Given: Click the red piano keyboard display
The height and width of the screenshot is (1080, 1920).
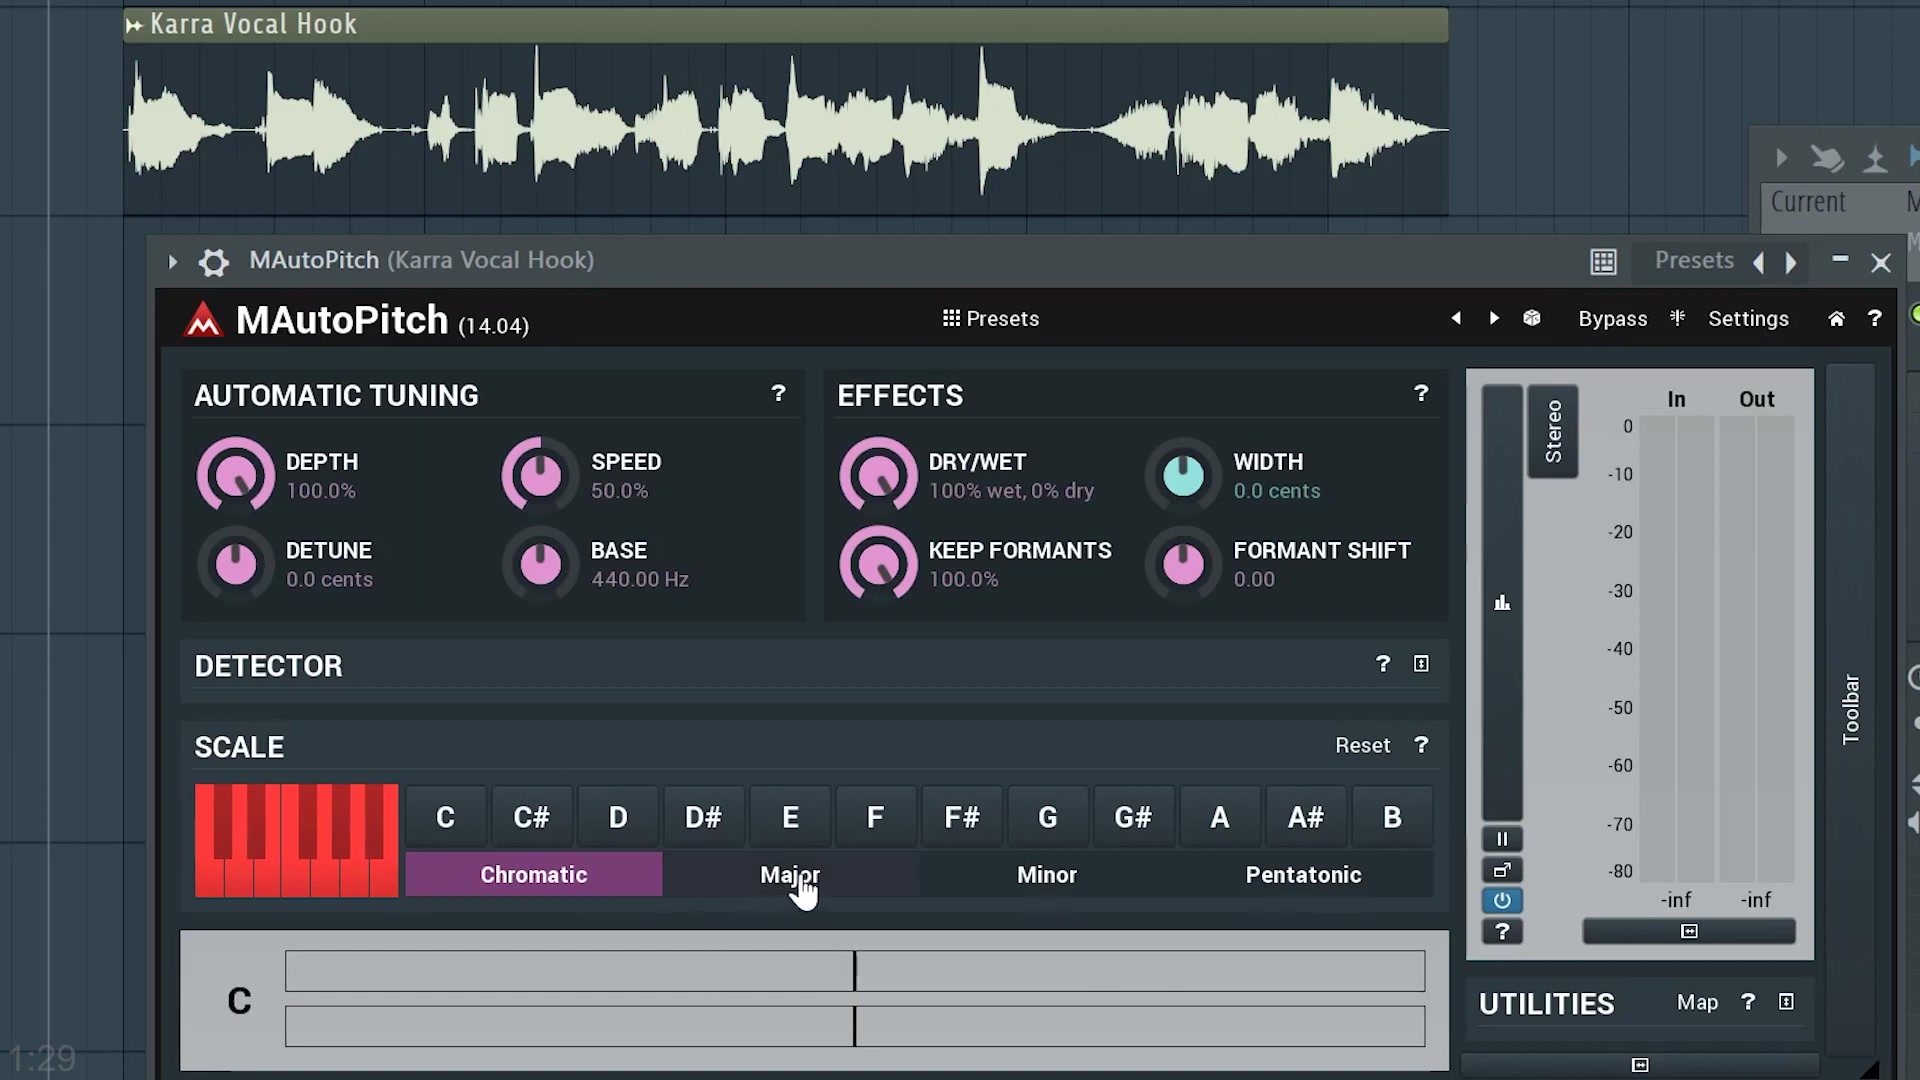Looking at the screenshot, I should coord(297,840).
